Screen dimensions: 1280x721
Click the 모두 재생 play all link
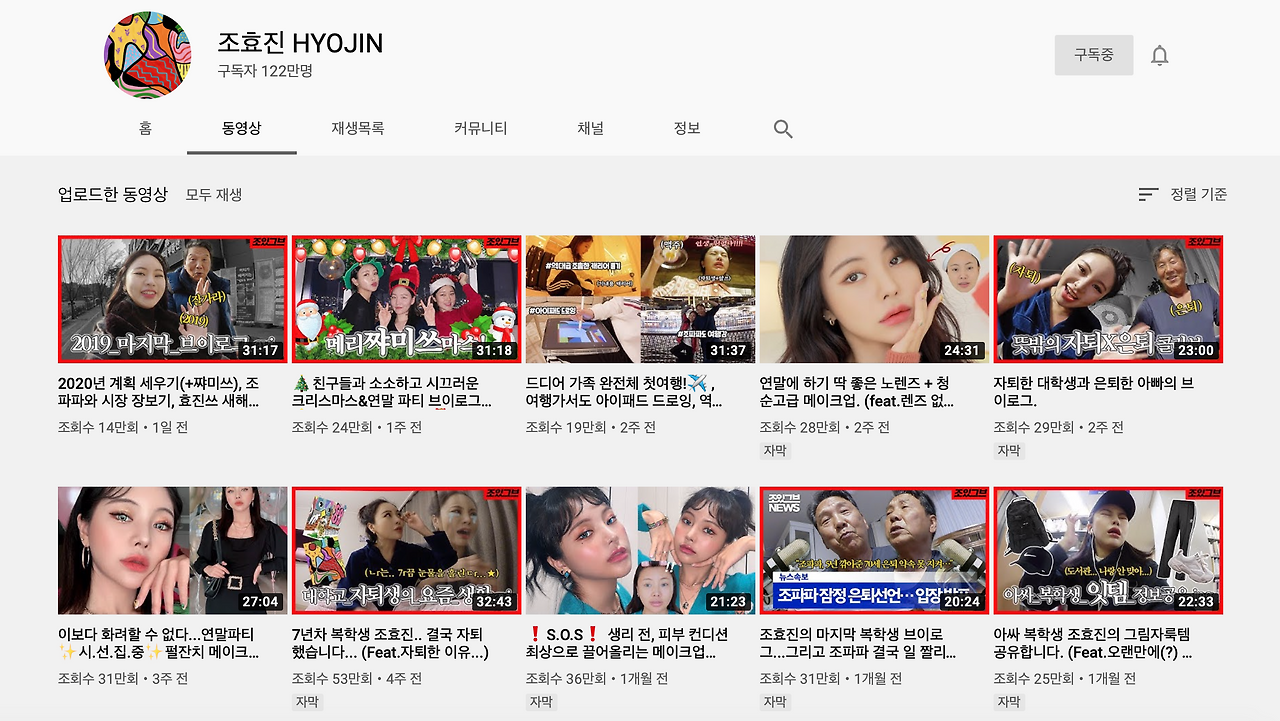pos(214,195)
